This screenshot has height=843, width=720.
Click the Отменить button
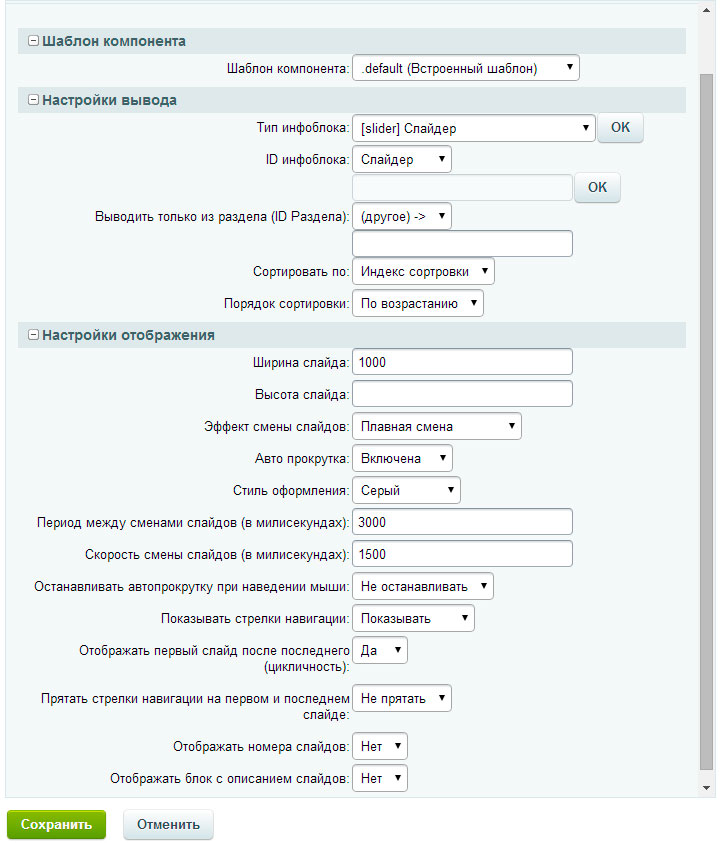tap(168, 825)
